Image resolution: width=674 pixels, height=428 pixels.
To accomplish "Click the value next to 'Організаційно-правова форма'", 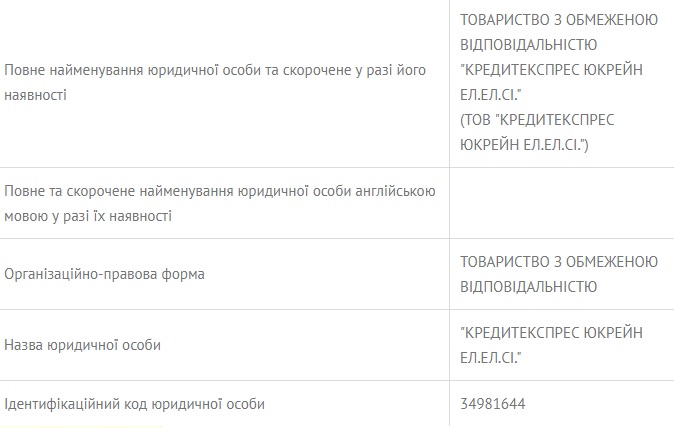I will click(x=558, y=274).
